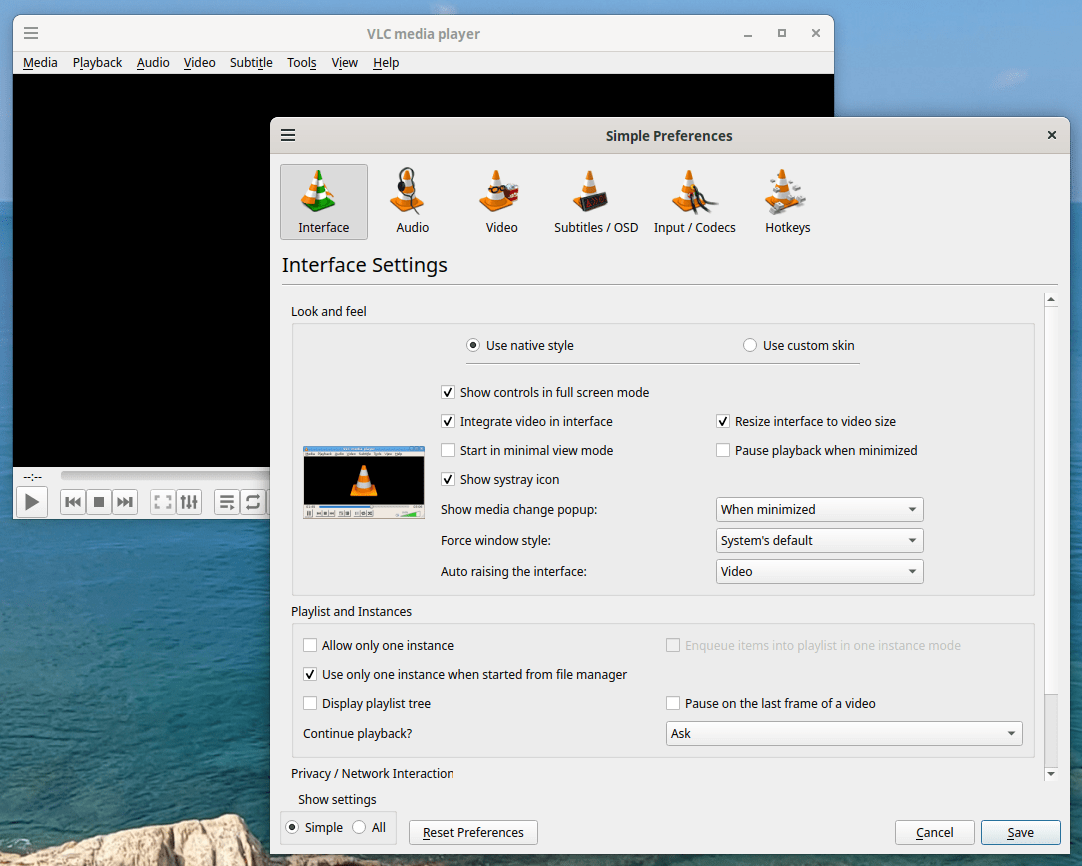The image size is (1082, 866).
Task: Close the Simple Preferences dialog
Action: point(1052,135)
